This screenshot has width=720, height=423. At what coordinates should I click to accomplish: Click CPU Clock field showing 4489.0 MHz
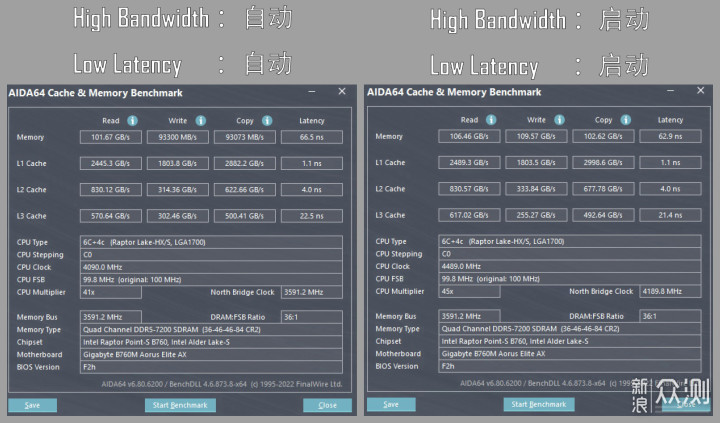tap(570, 266)
